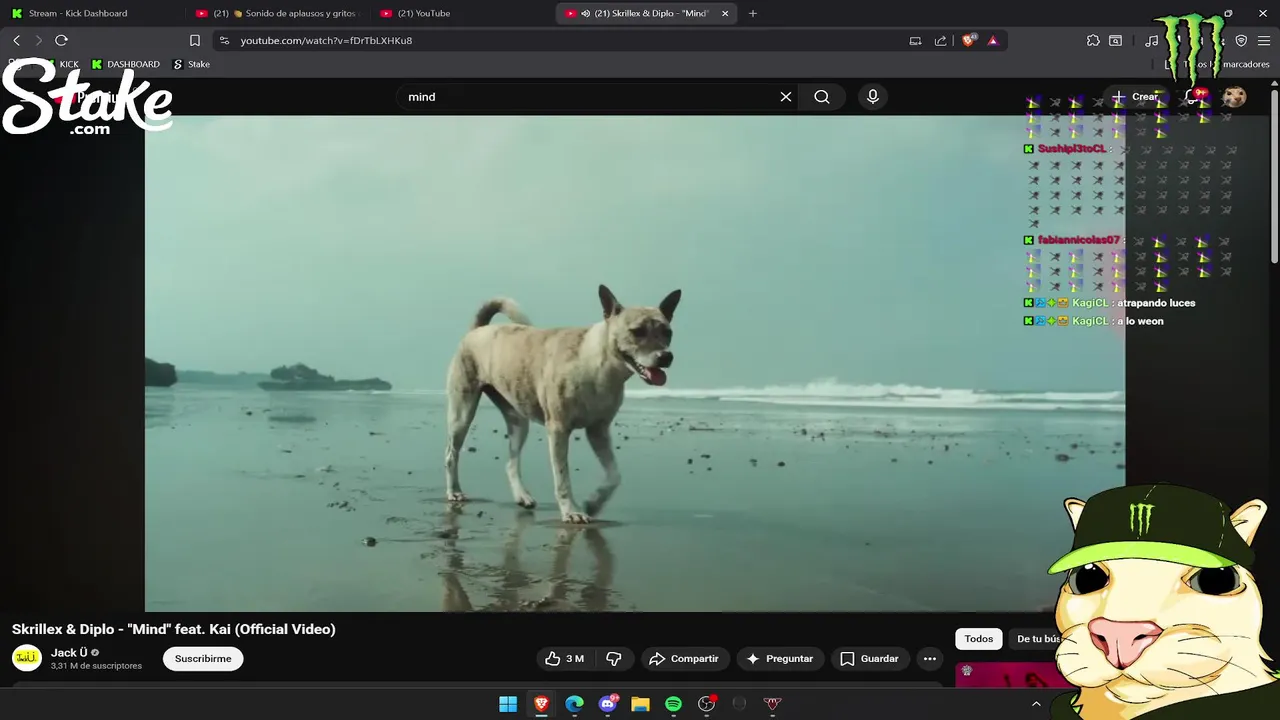Open the Brave VPN shield icon

[1241, 40]
